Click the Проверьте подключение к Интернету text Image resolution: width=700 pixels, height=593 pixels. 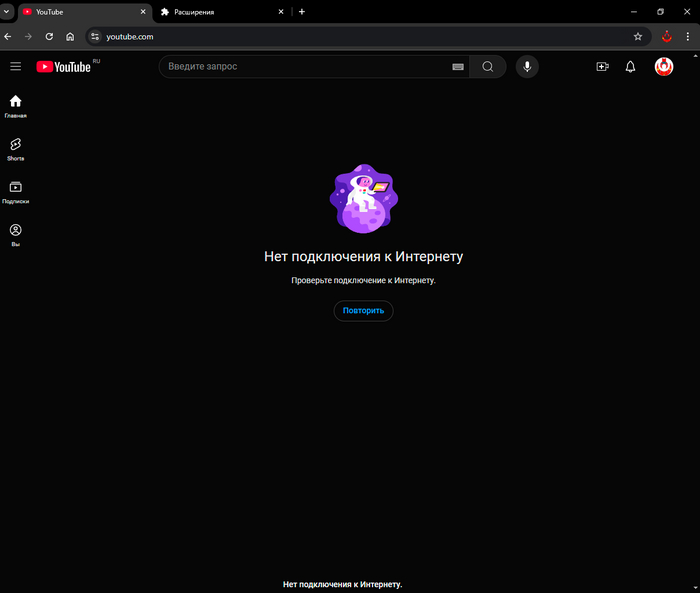tap(363, 280)
